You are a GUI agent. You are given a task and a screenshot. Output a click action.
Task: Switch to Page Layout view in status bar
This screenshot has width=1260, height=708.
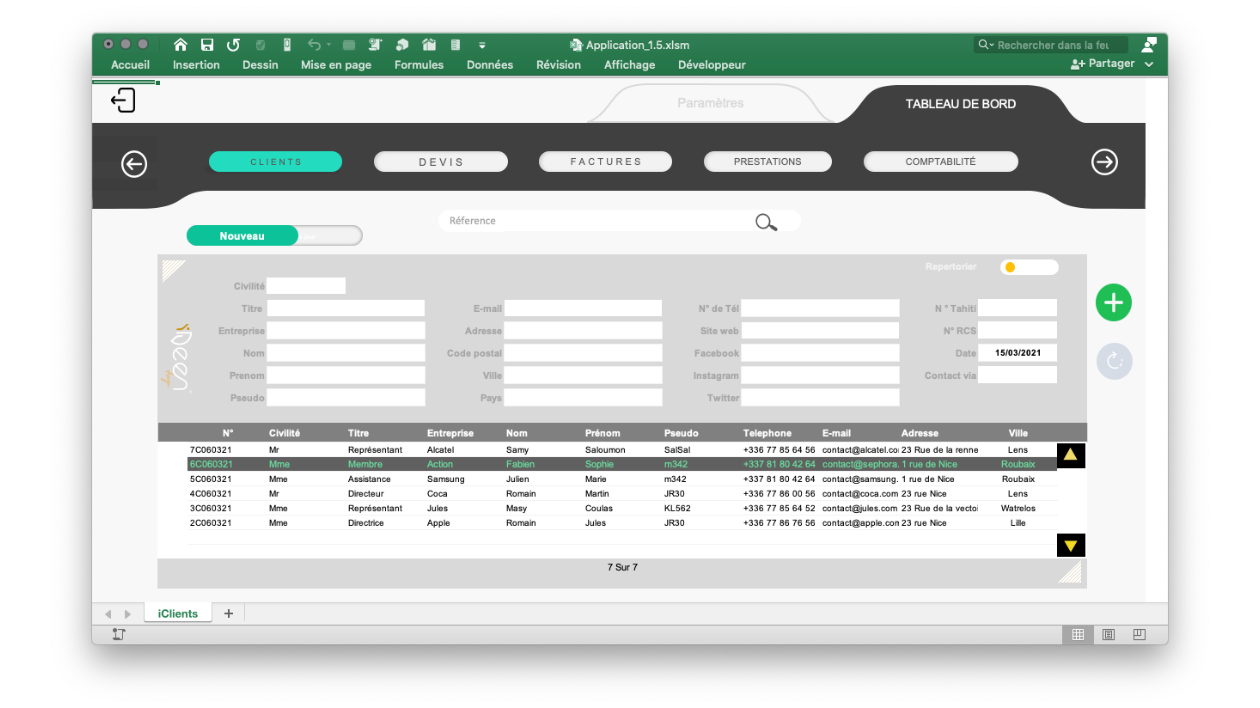[x=1108, y=635]
